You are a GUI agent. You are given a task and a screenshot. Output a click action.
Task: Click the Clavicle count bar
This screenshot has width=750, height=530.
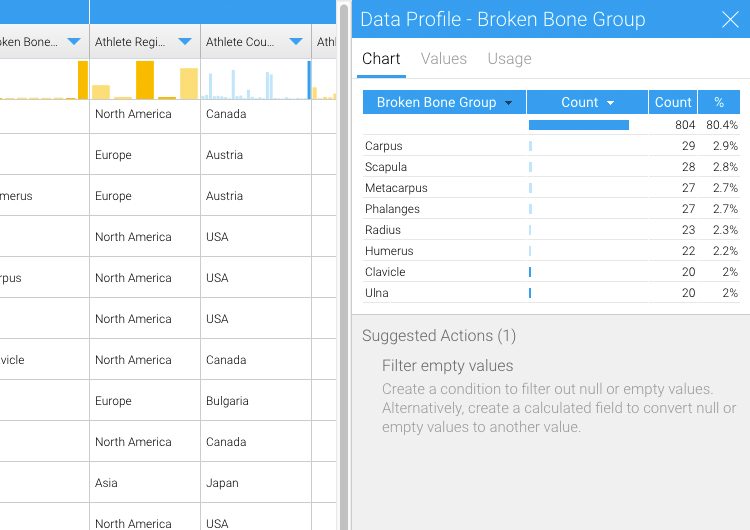530,272
